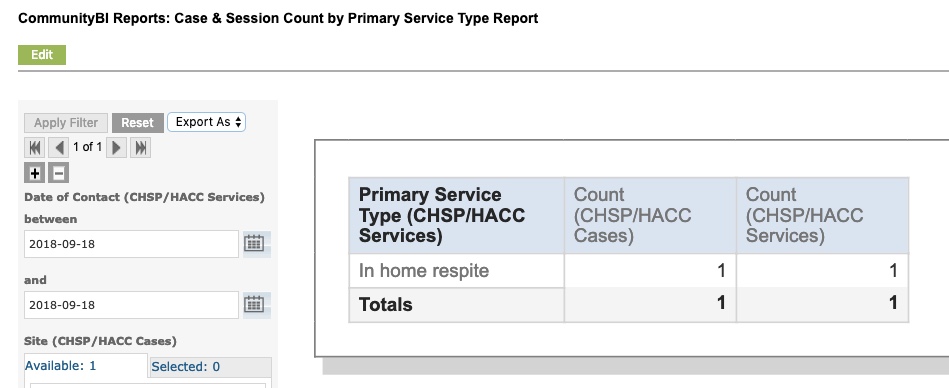Screen dimensions: 949x388
Task: Open calendar for 'between' date
Action: [254, 243]
